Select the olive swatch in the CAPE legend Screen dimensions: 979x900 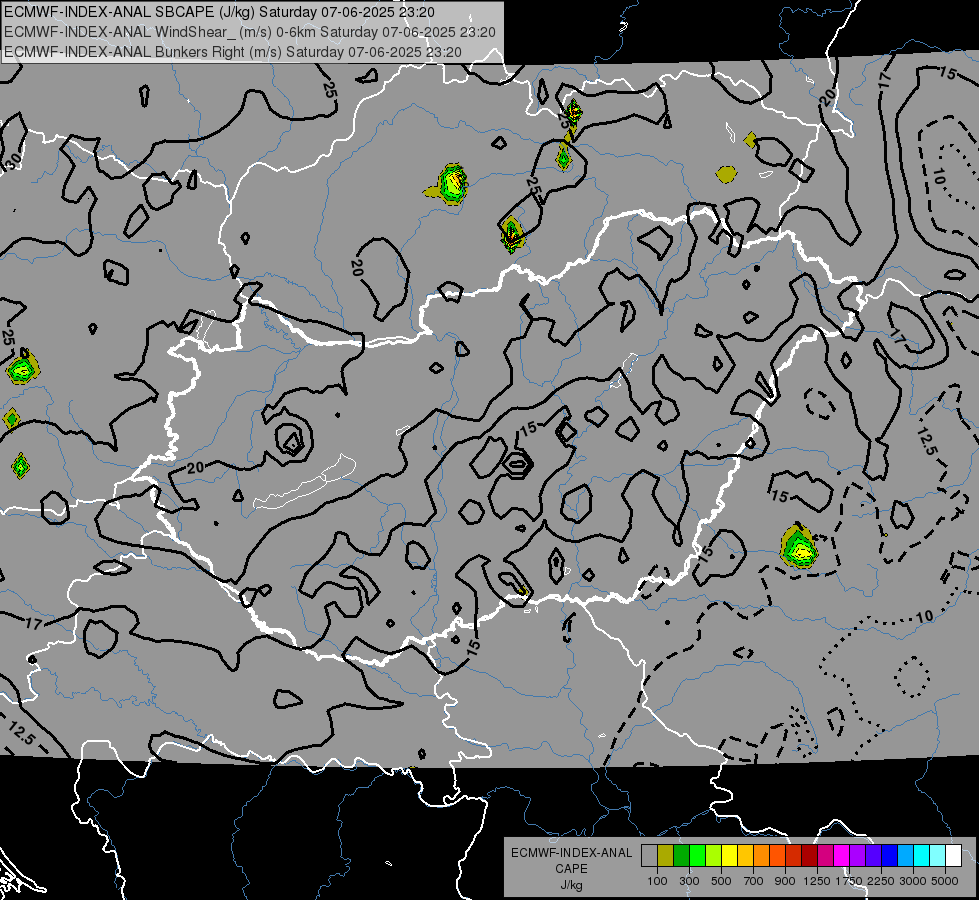[666, 855]
